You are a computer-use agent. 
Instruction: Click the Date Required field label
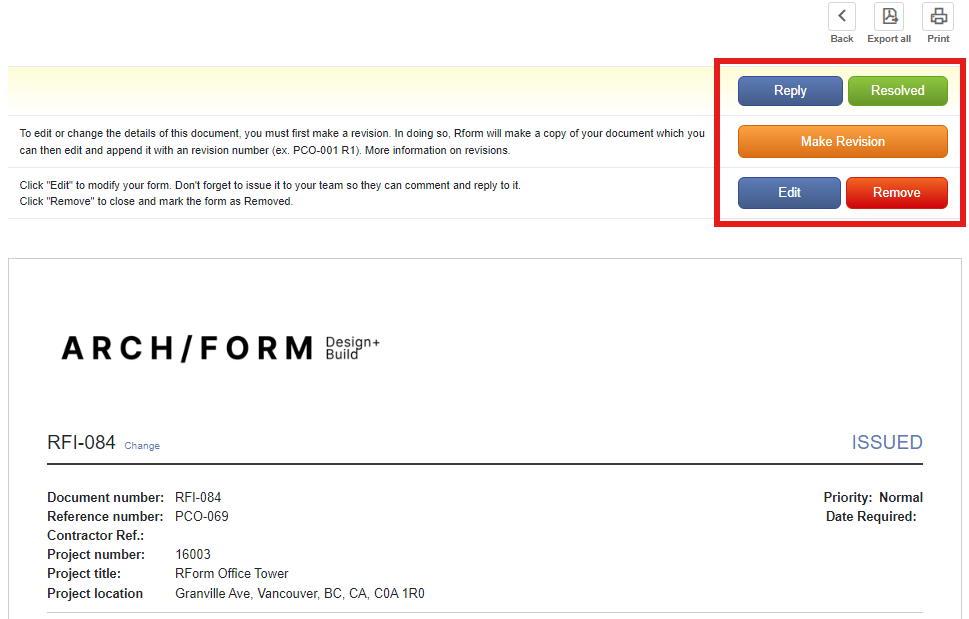pos(871,516)
